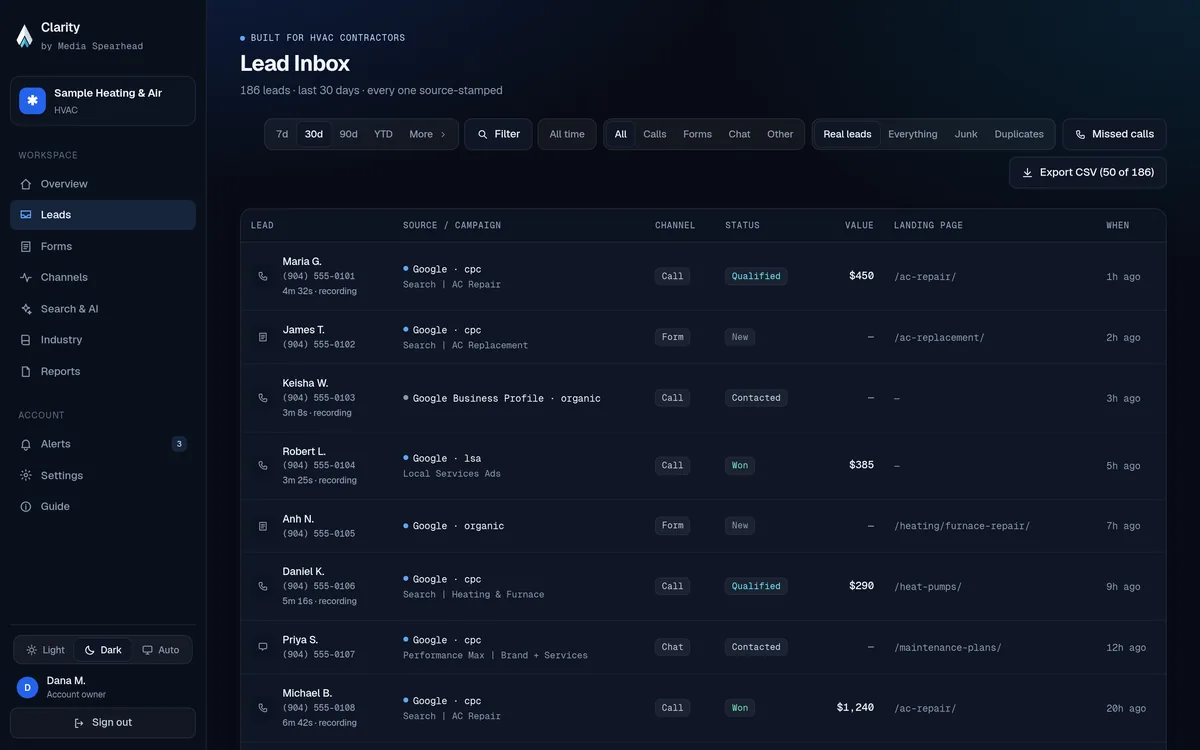This screenshot has width=1200, height=750.
Task: Show only Calls channel leads
Action: tap(655, 134)
